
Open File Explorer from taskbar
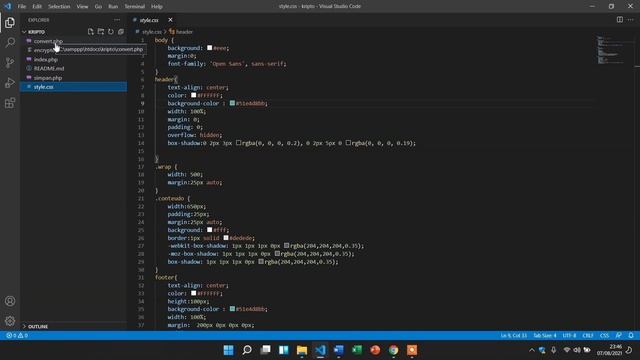[302, 350]
